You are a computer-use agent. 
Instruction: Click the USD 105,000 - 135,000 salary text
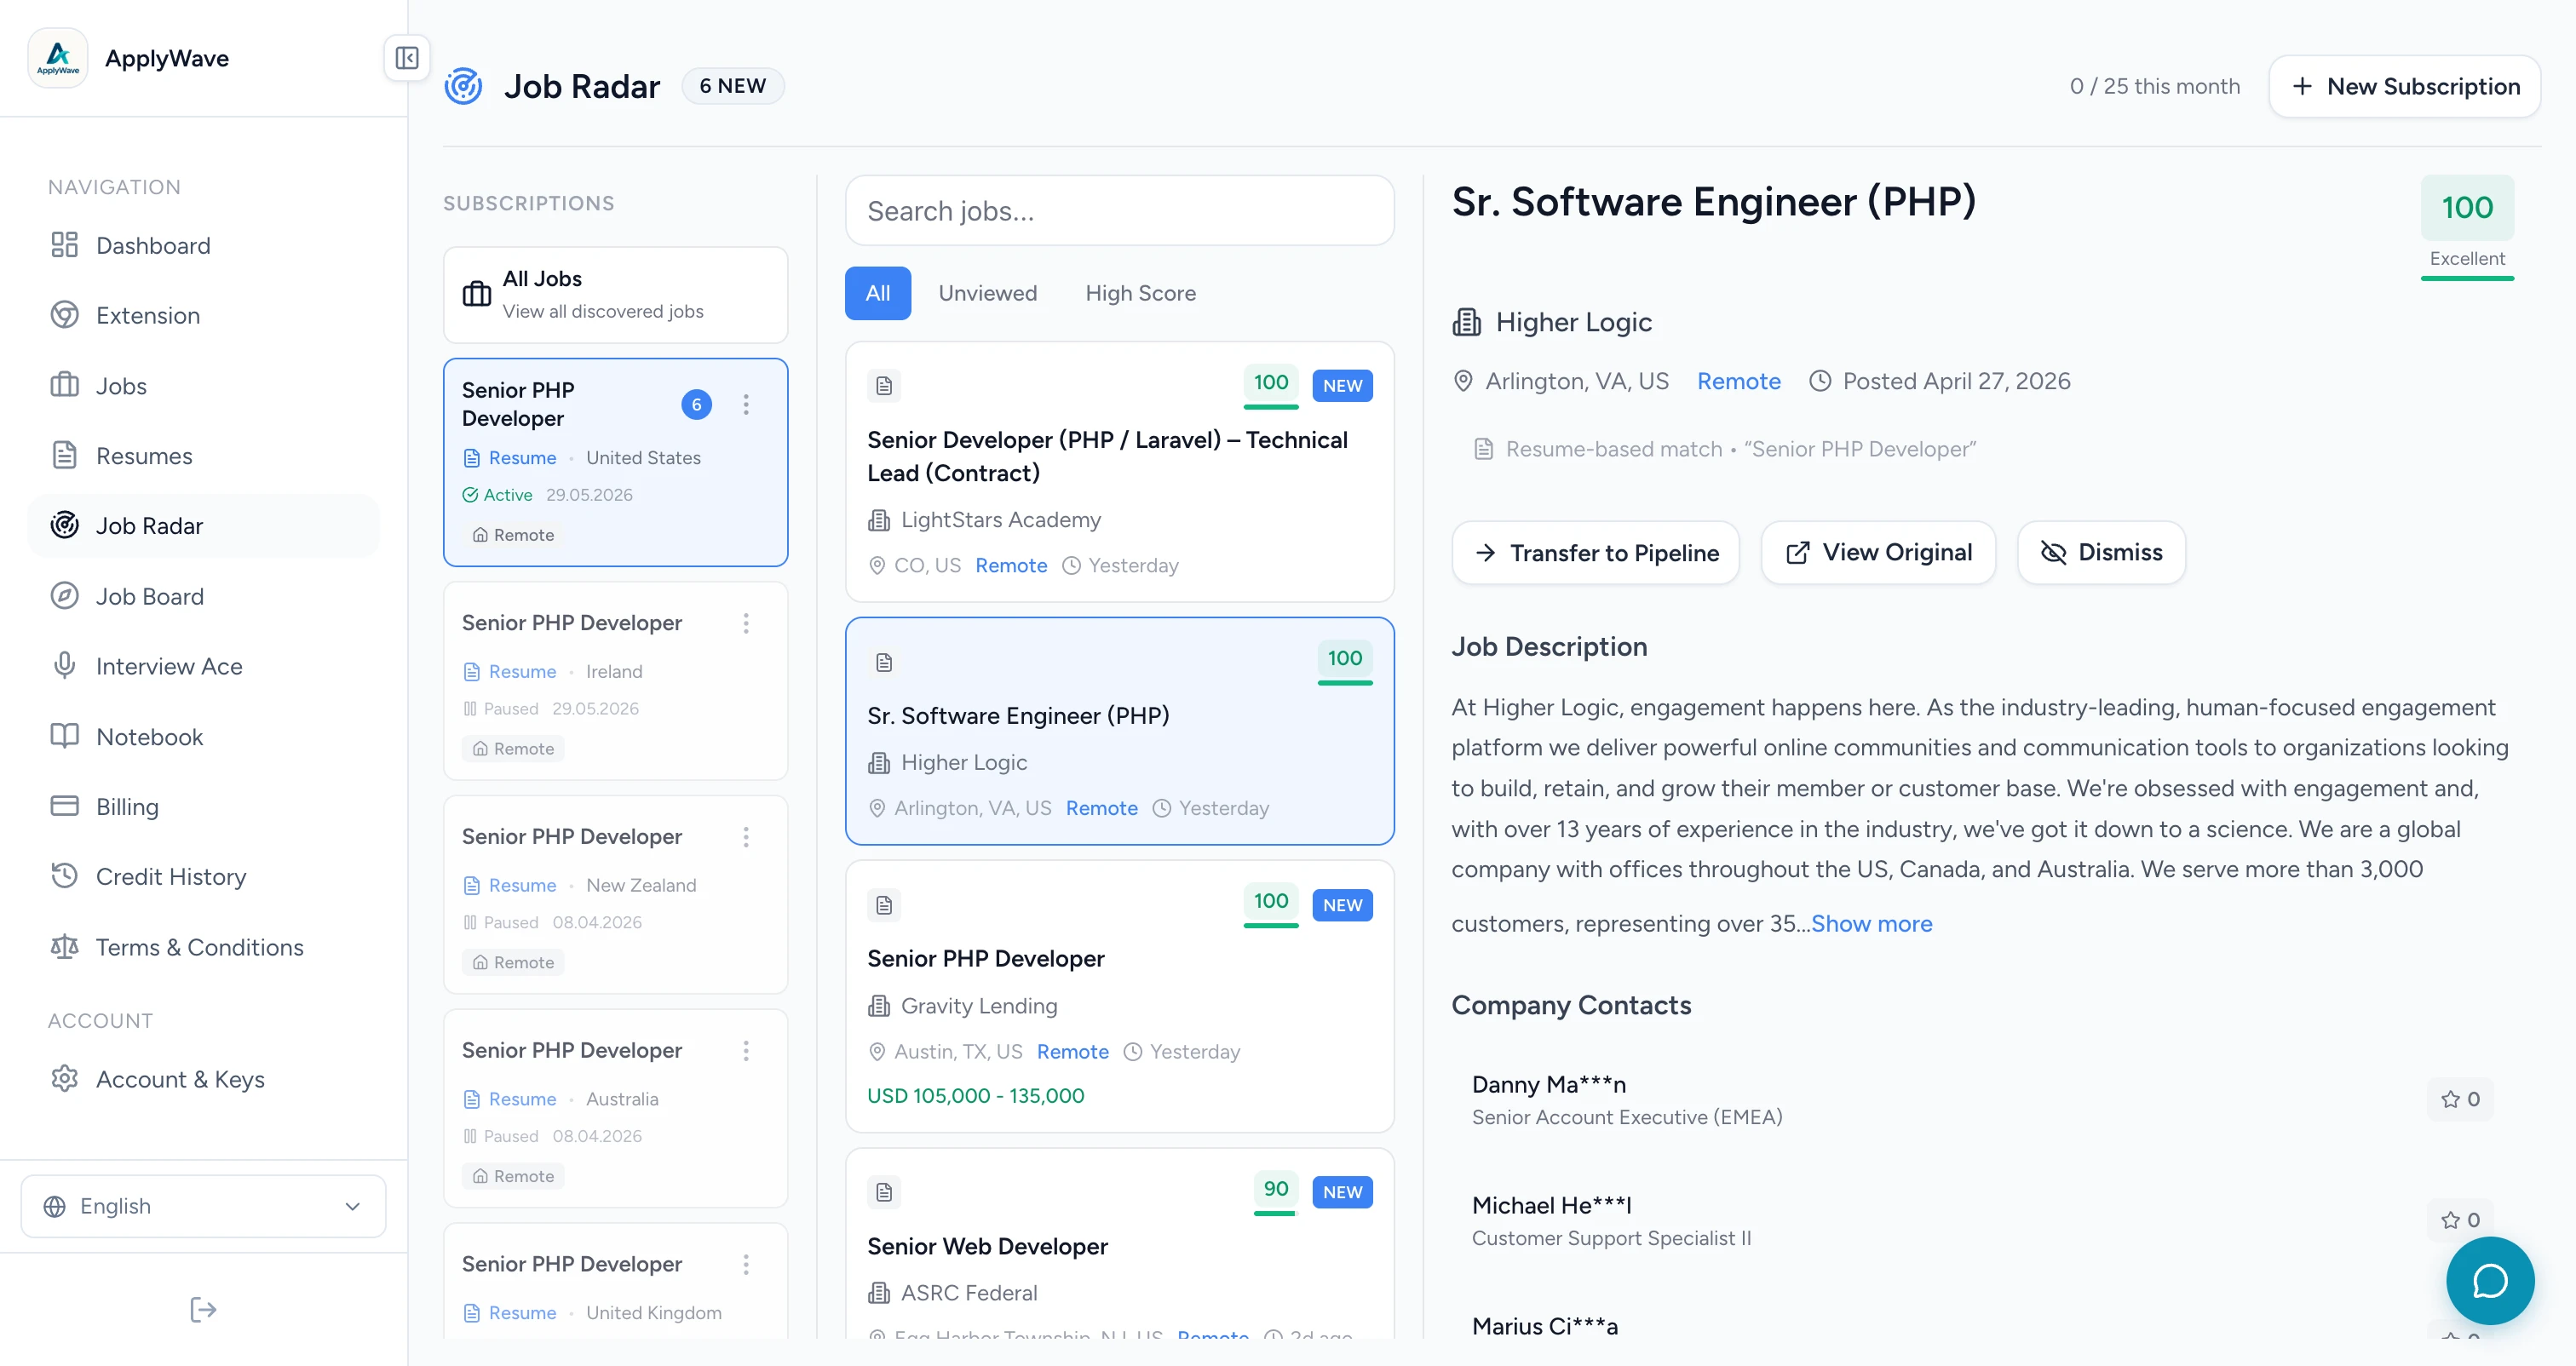(x=976, y=1095)
